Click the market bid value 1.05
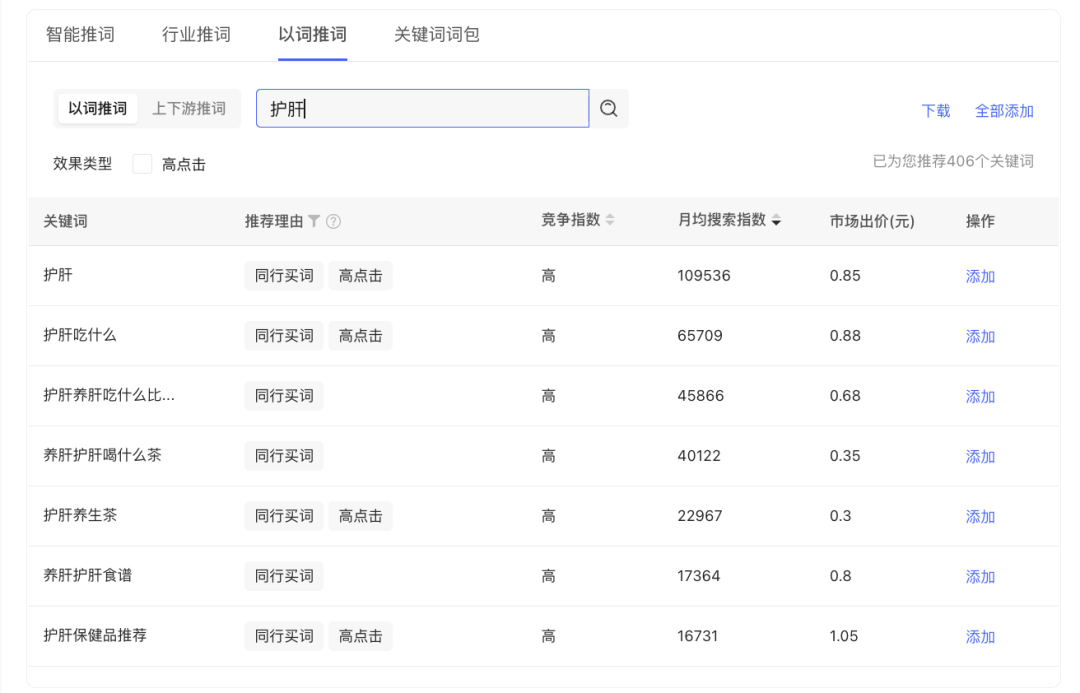The image size is (1080, 693). coord(844,636)
